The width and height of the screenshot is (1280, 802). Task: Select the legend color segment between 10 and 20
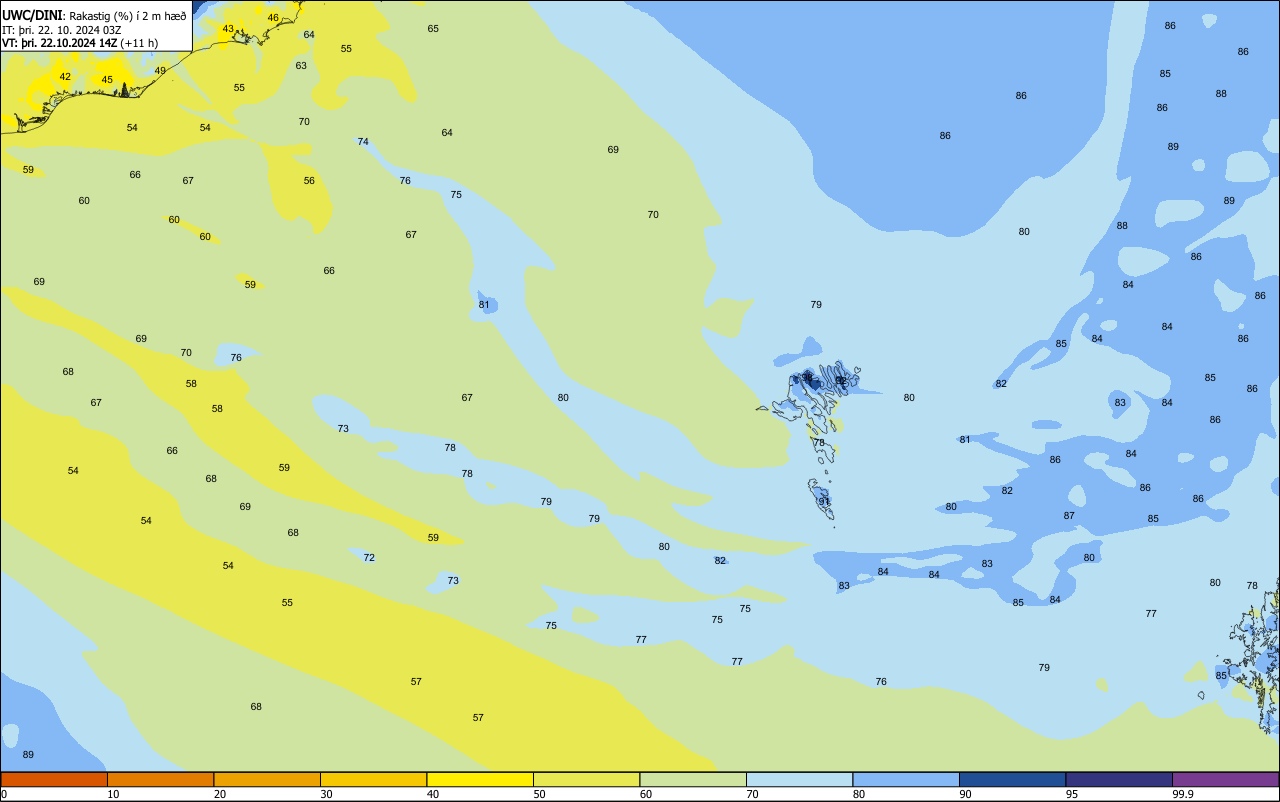point(160,779)
